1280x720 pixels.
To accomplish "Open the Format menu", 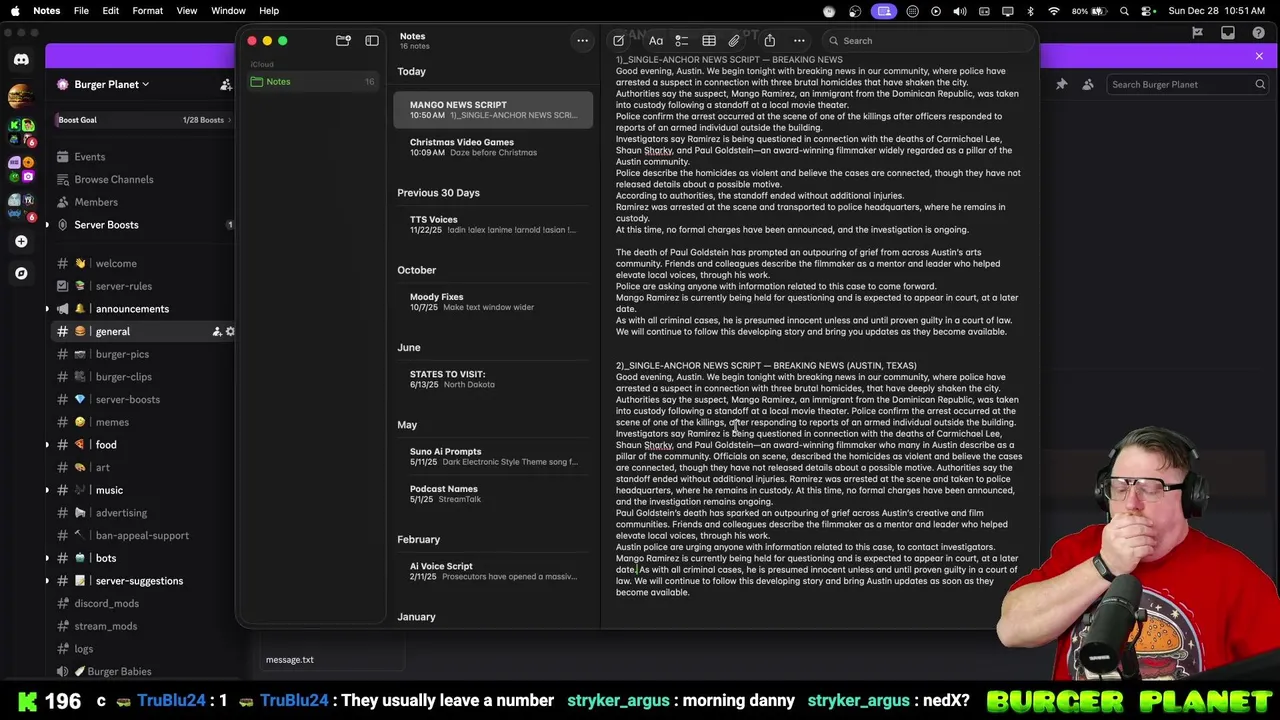I will click(147, 11).
